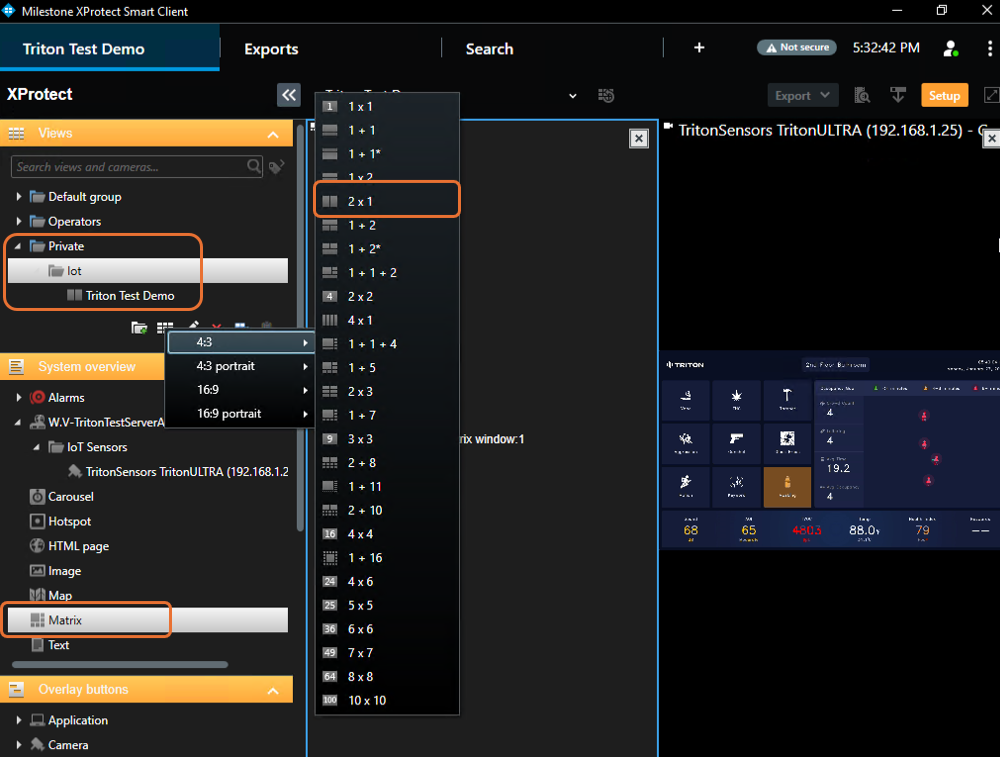Collapse the Overlay buttons panel chevron

[273, 690]
